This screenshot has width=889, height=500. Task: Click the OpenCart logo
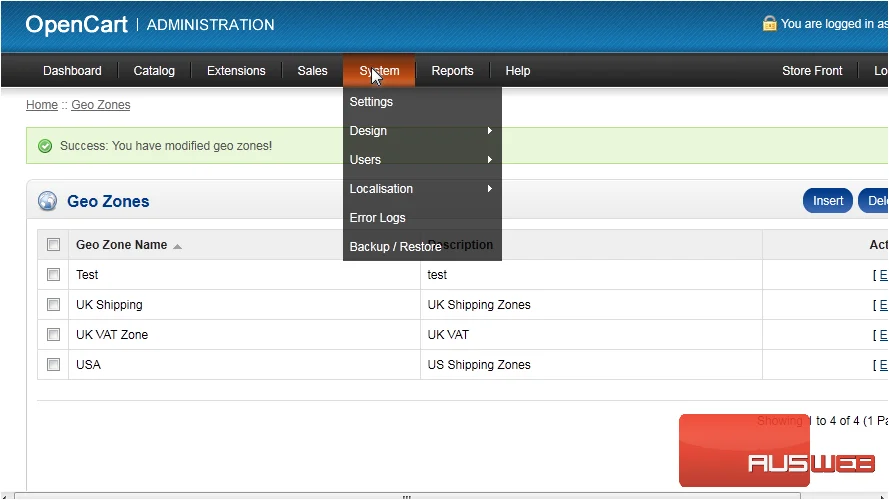pos(77,24)
